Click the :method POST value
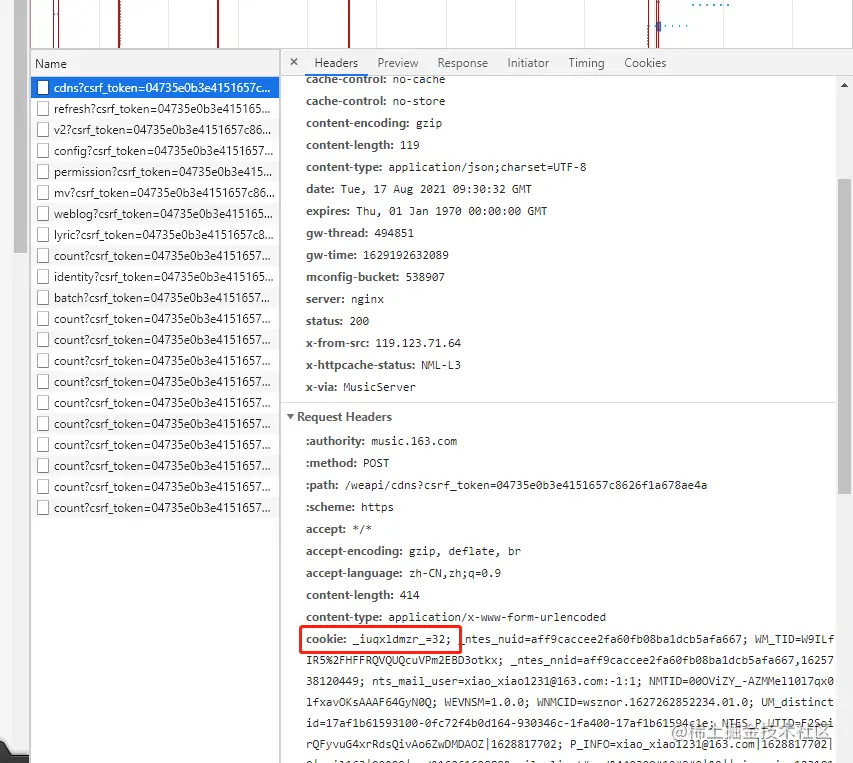This screenshot has height=763, width=853. point(376,463)
